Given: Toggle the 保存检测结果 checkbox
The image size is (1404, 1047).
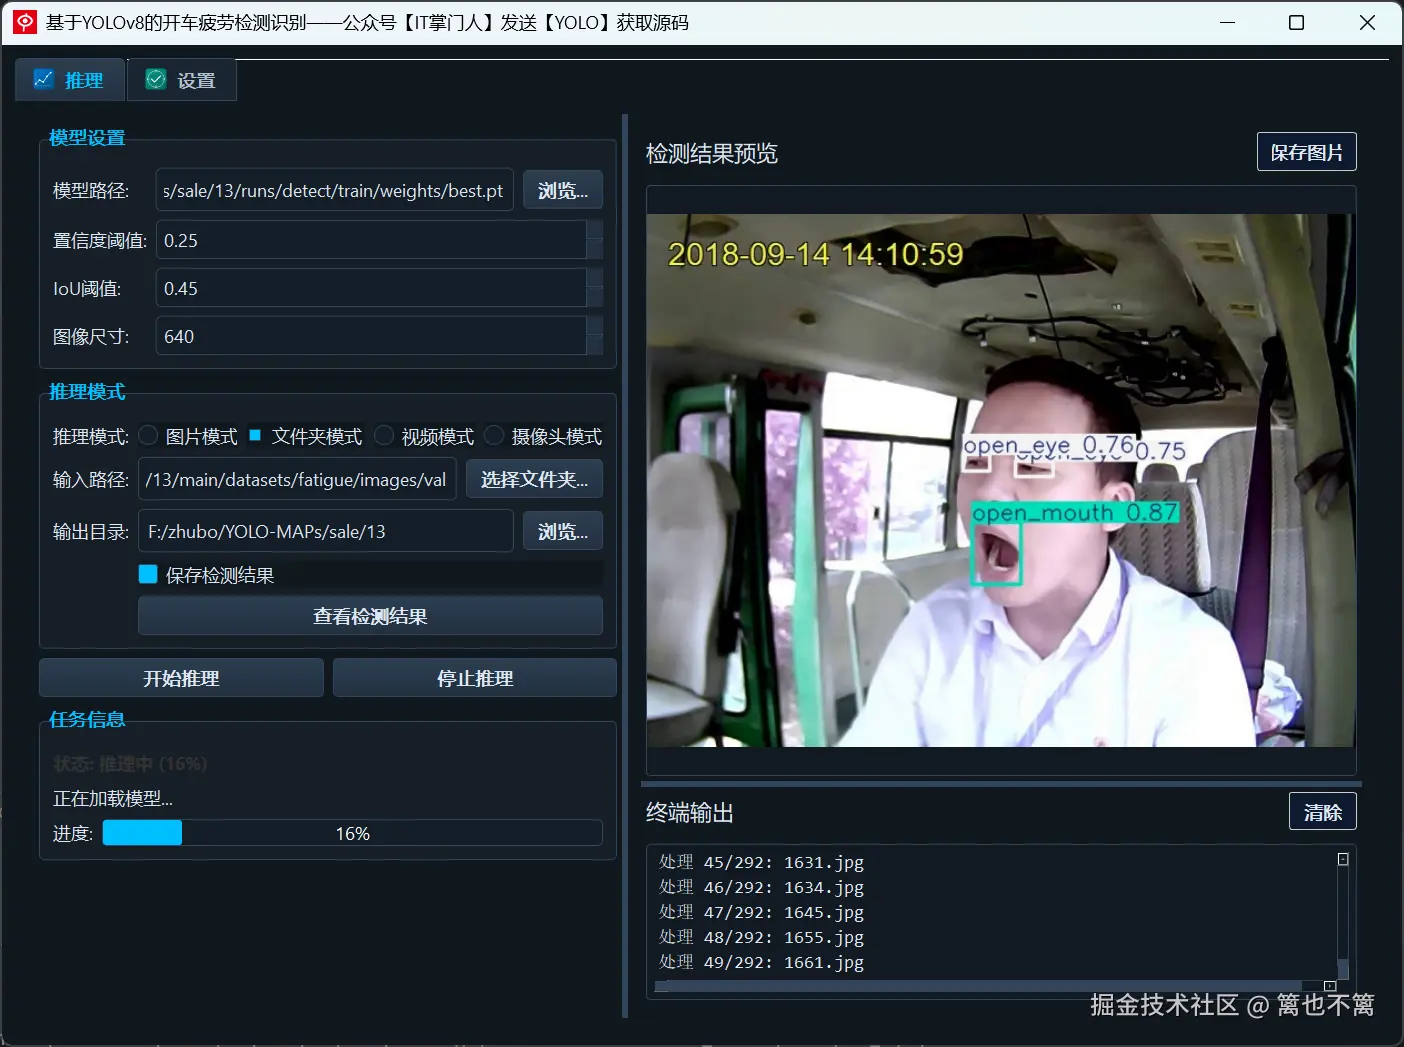Looking at the screenshot, I should click(148, 574).
